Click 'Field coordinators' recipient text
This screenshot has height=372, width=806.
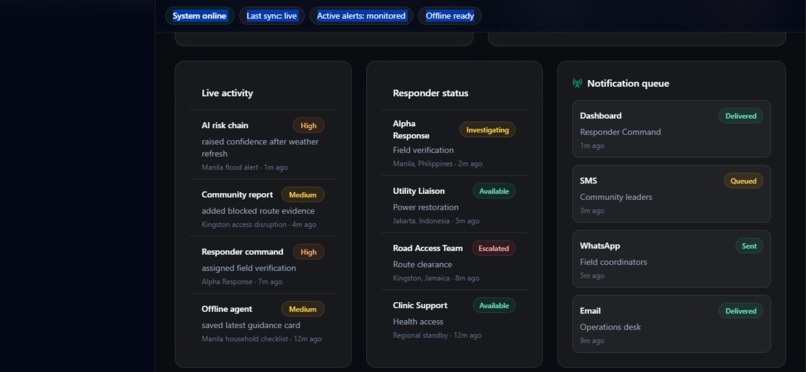613,262
